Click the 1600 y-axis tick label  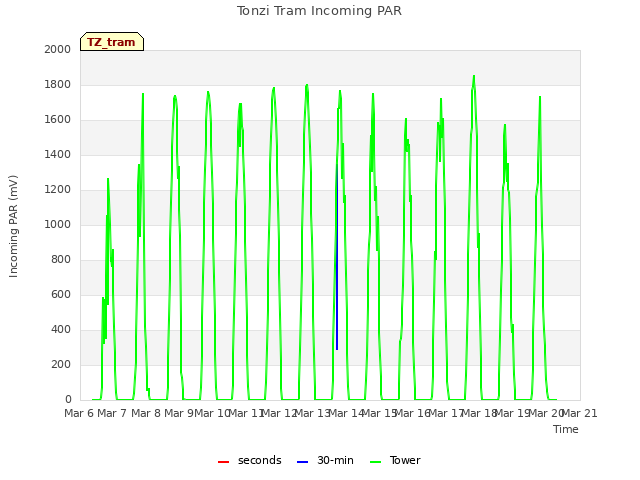tap(58, 120)
